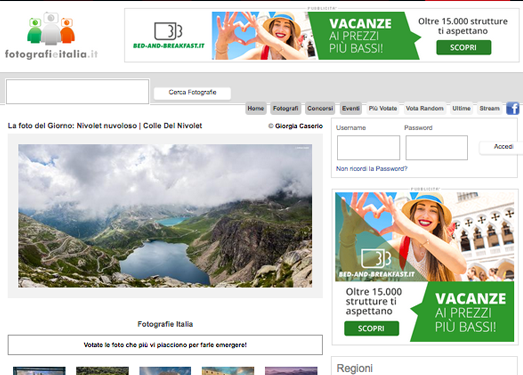Click the SCOPRI button in top banner
523x375 pixels.
(x=464, y=47)
